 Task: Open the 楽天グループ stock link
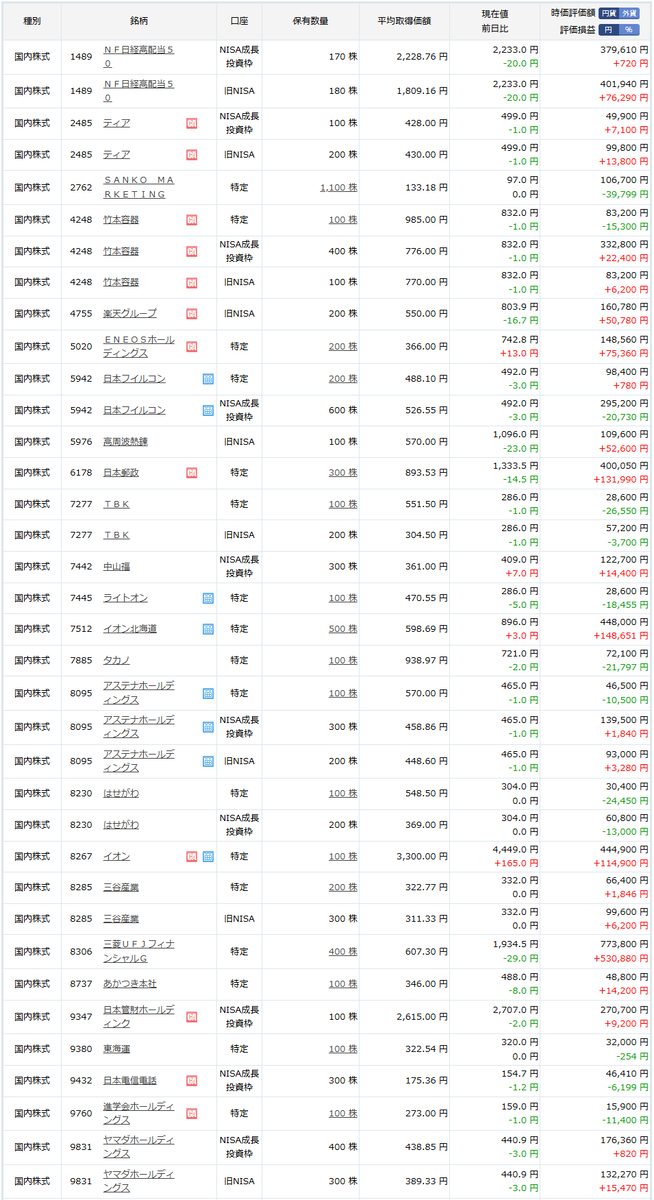[x=130, y=313]
